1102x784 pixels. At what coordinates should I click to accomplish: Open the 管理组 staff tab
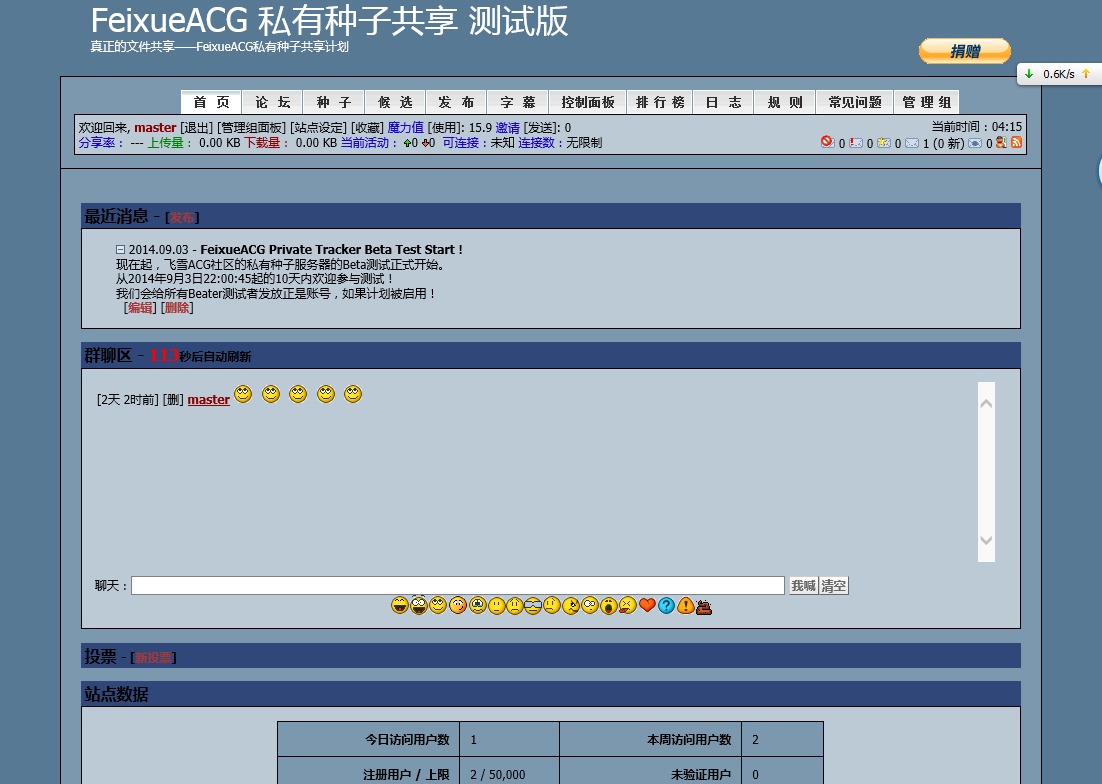click(x=926, y=102)
